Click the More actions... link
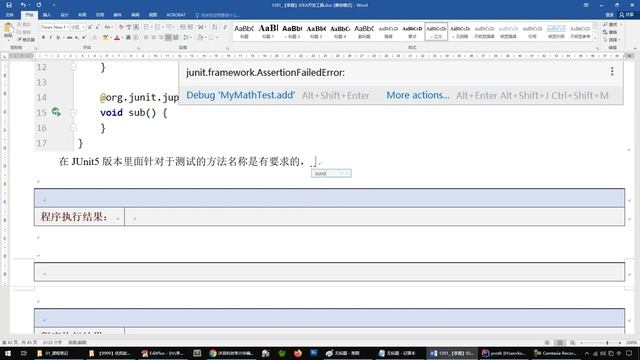This screenshot has height=360, width=640. (x=418, y=95)
